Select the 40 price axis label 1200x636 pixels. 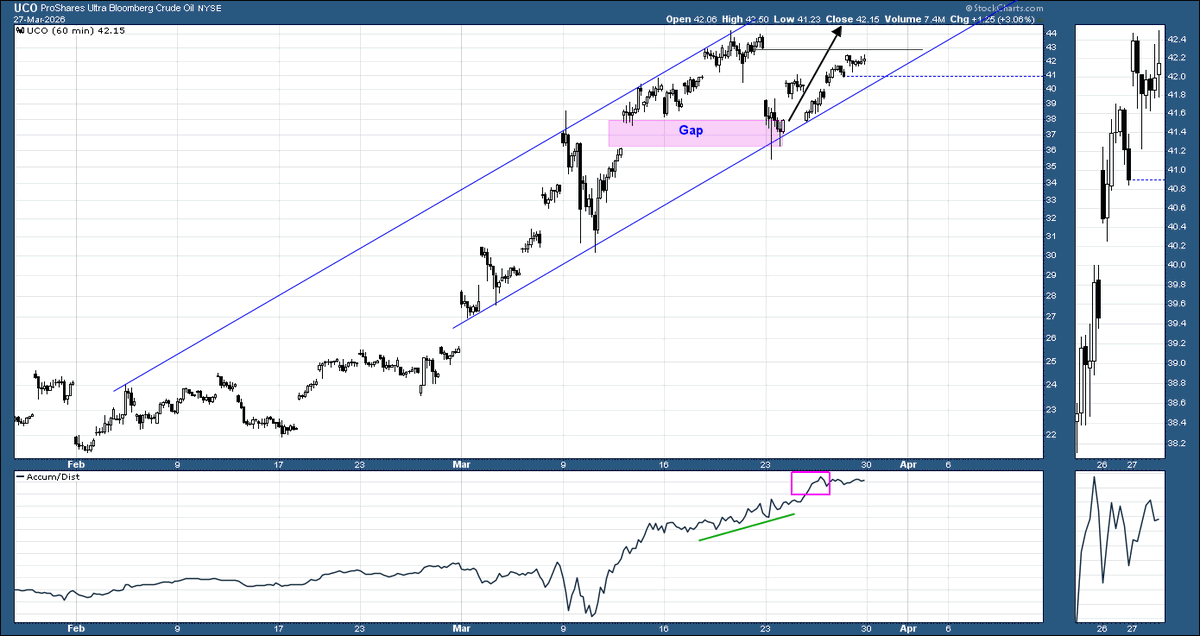pyautogui.click(x=1050, y=88)
